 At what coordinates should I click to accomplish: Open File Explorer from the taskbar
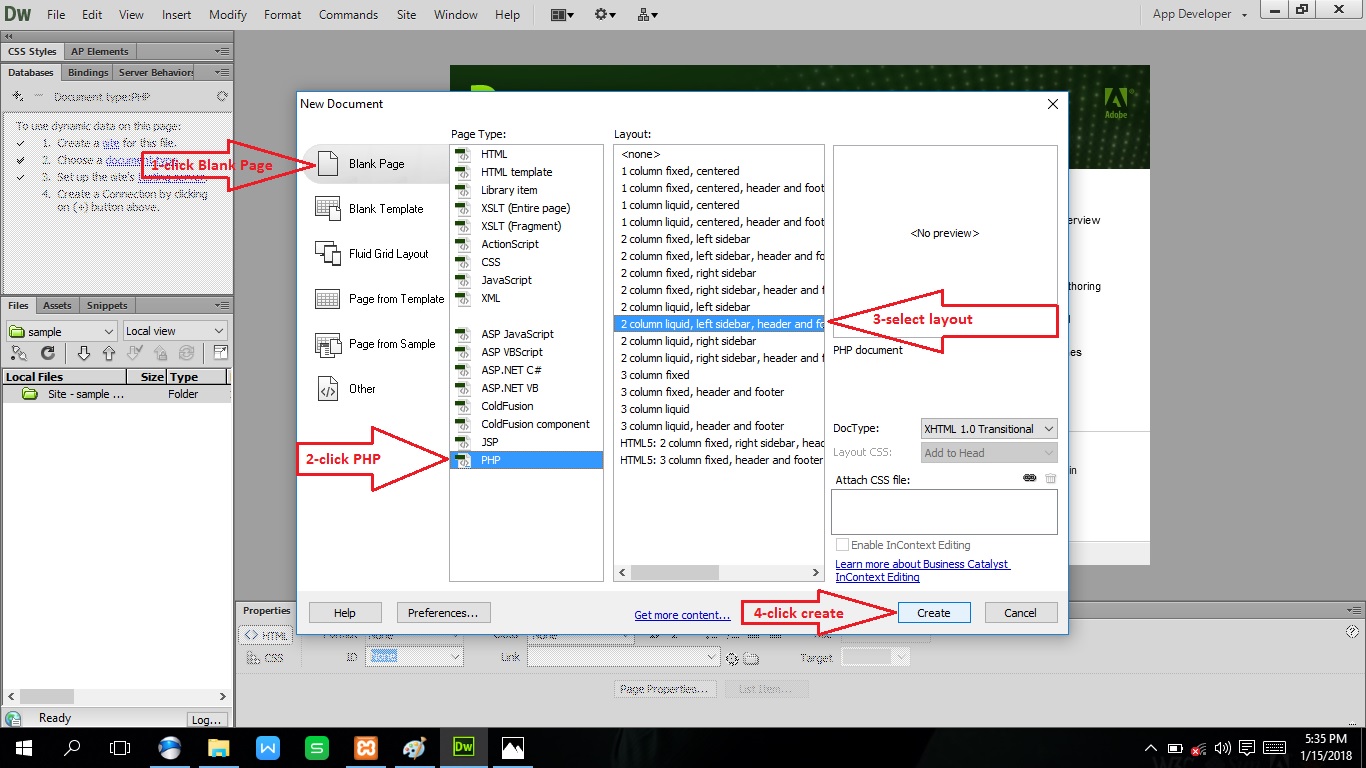(x=219, y=747)
